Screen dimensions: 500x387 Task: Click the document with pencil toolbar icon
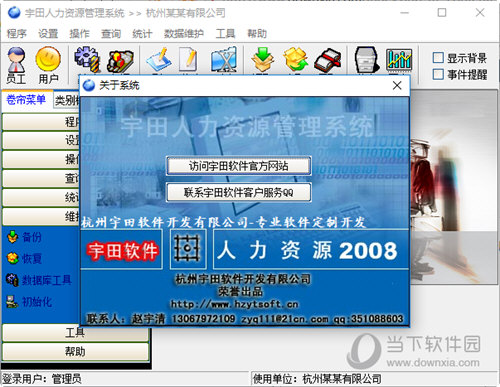point(189,59)
